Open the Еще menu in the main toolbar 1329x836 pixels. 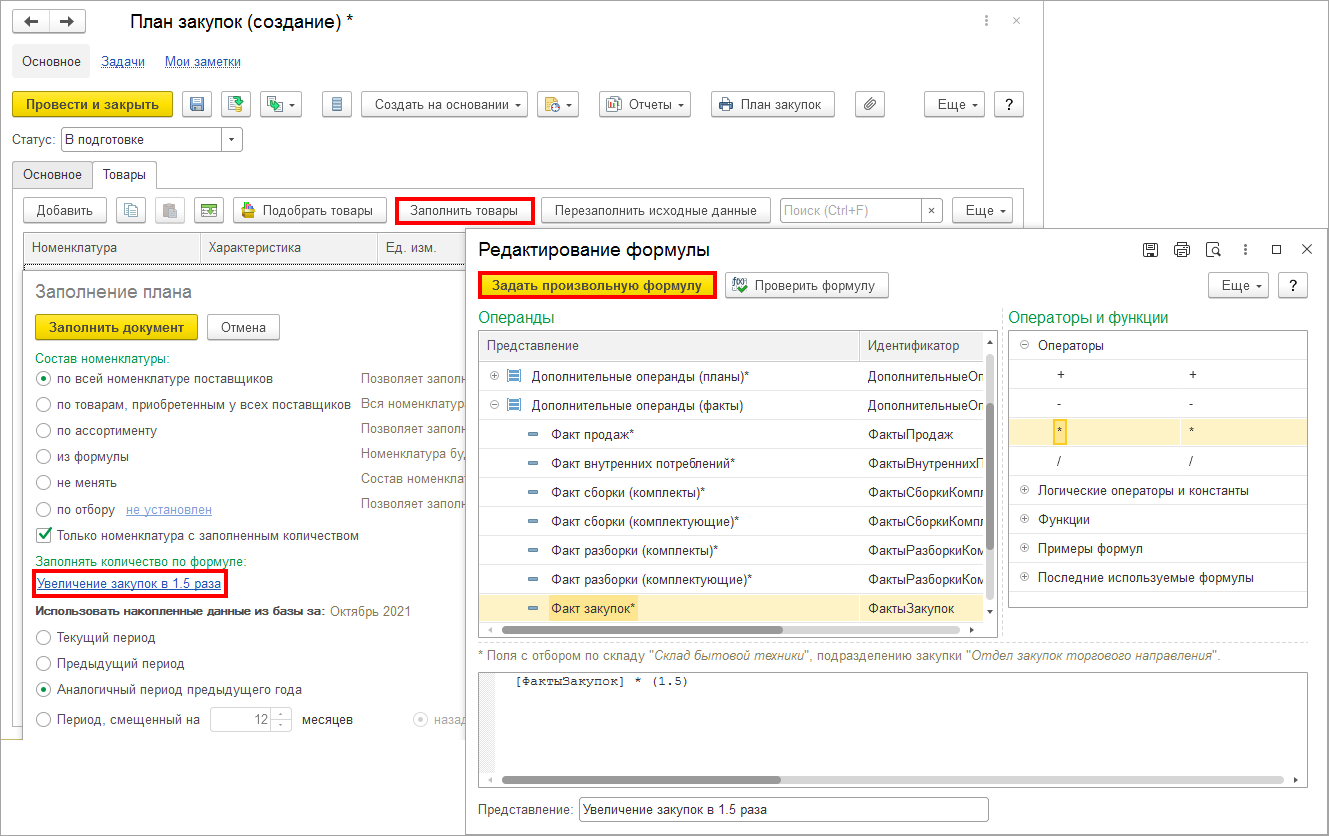(x=955, y=104)
